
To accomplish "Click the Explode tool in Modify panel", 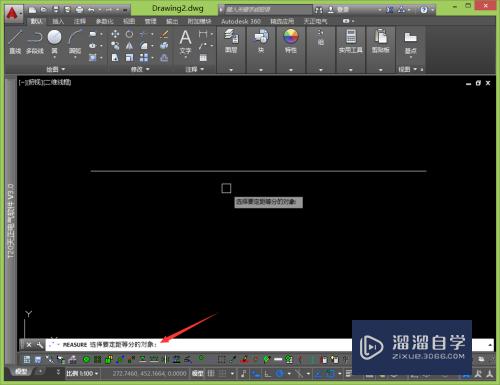I will coord(164,46).
